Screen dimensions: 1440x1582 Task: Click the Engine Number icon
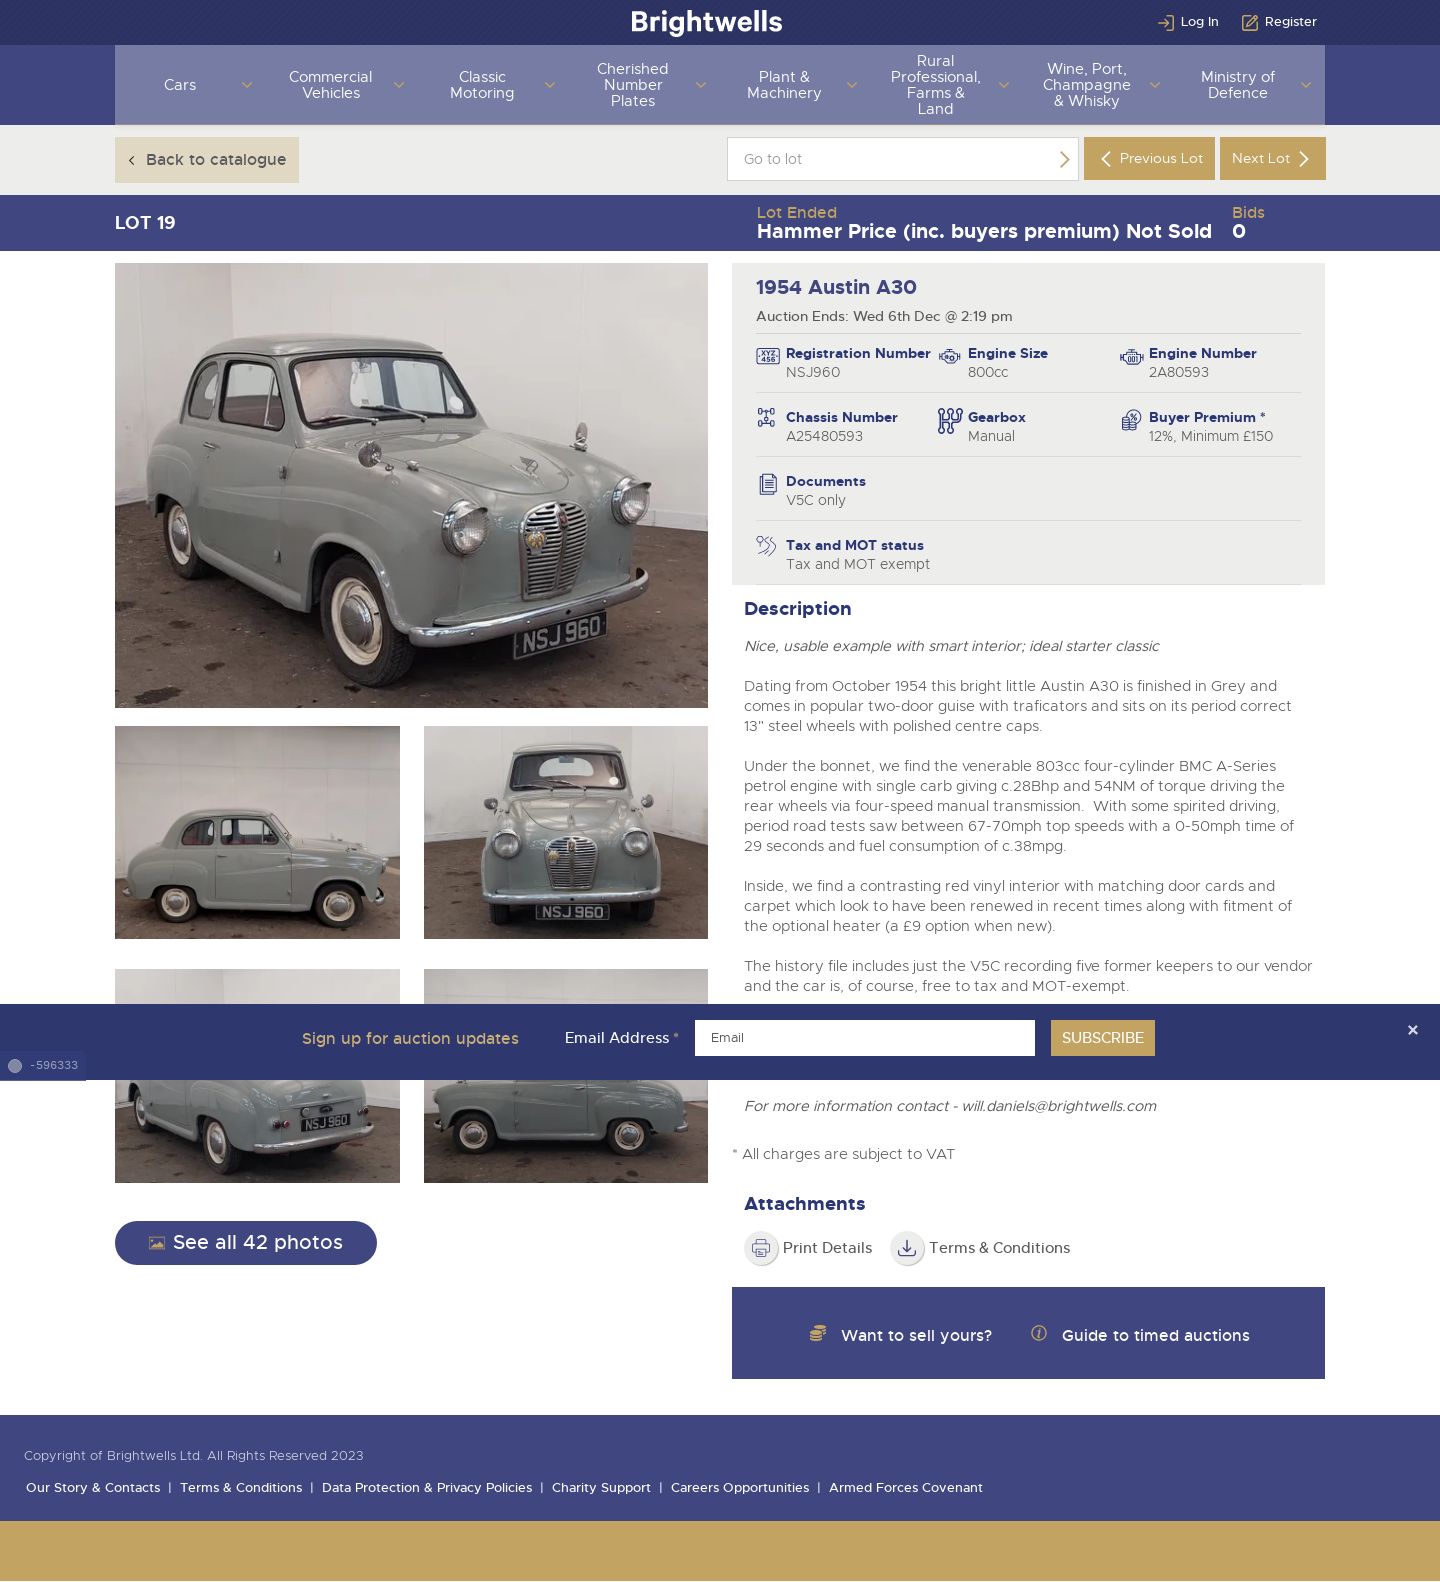(1131, 356)
